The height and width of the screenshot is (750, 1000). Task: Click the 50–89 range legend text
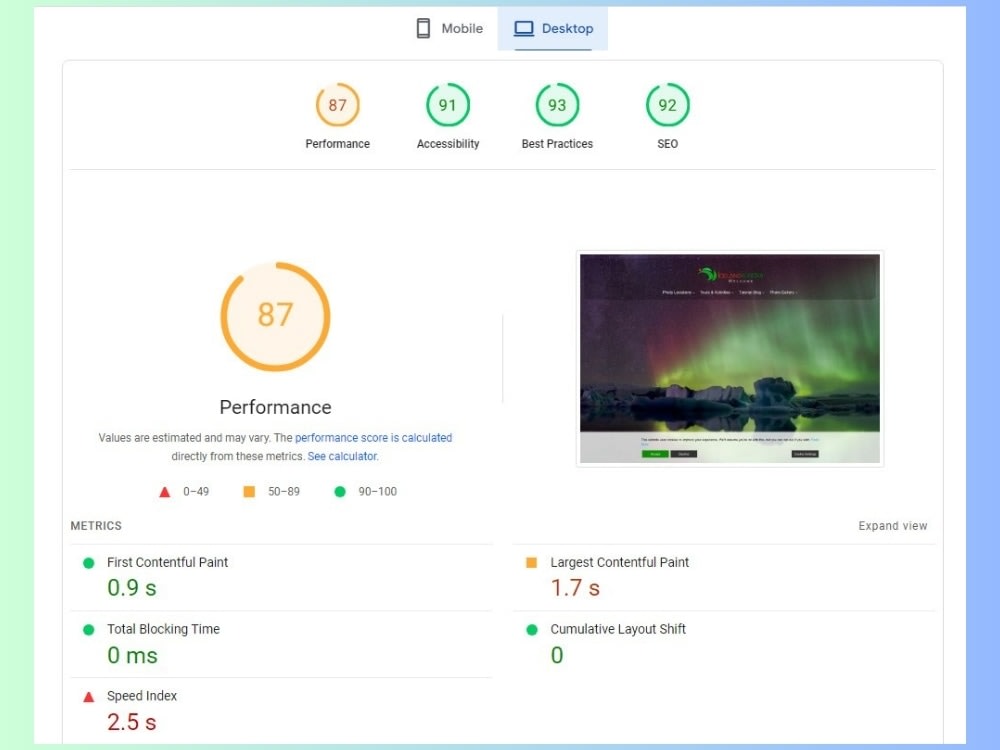(x=284, y=492)
